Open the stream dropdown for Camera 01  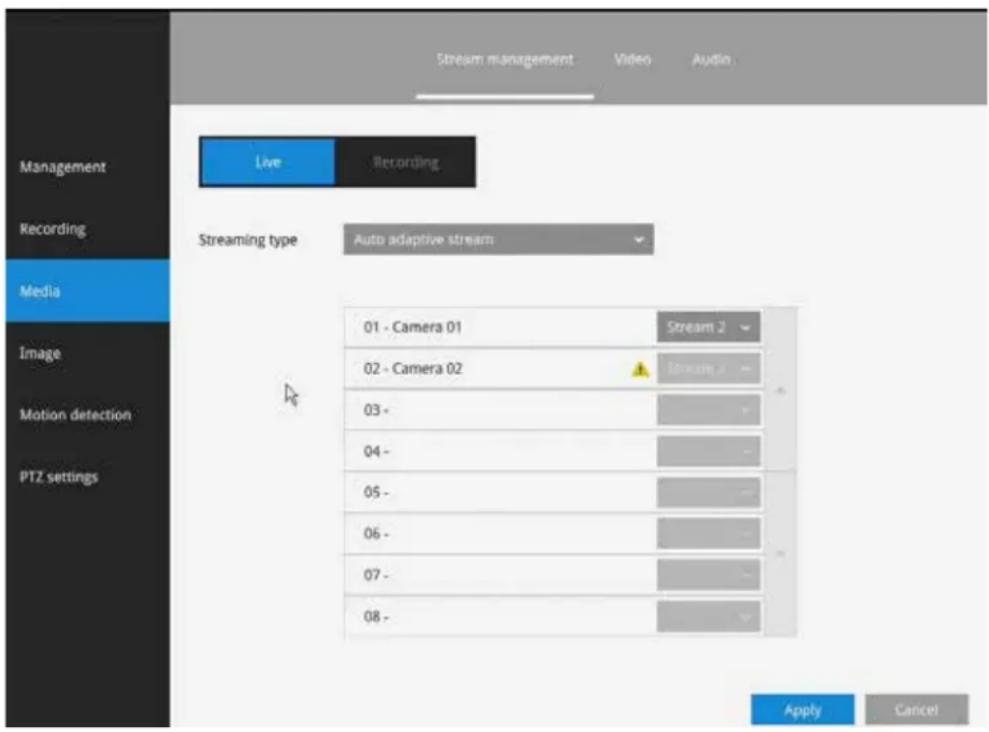click(x=708, y=327)
